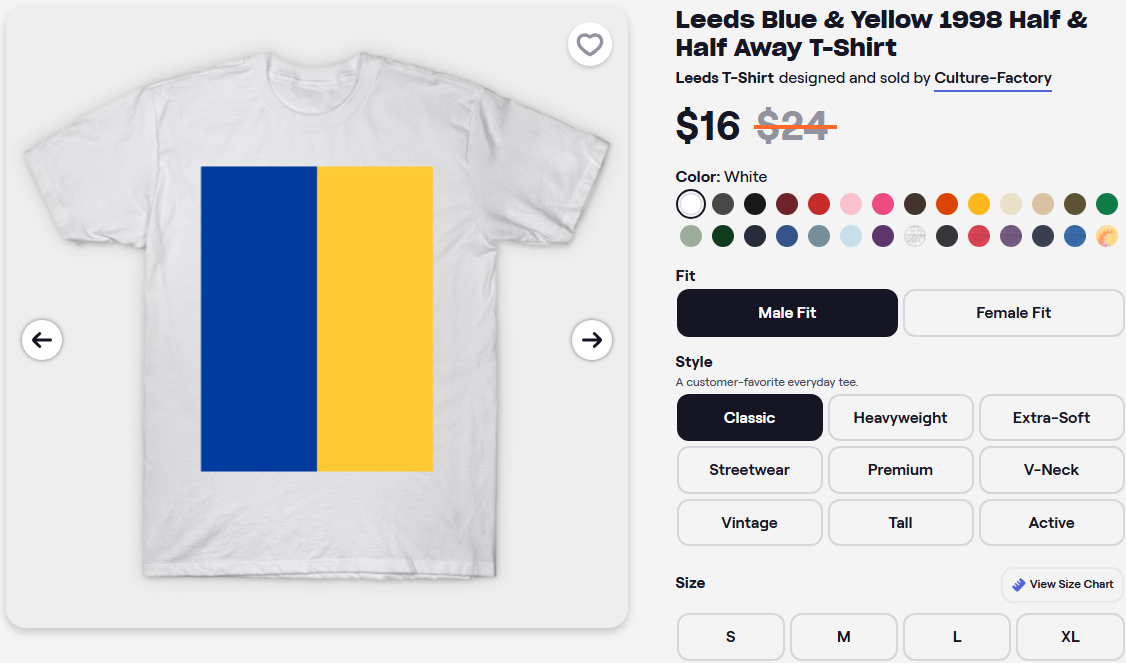The image size is (1126, 663).
Task: Select Male Fit option
Action: point(787,313)
